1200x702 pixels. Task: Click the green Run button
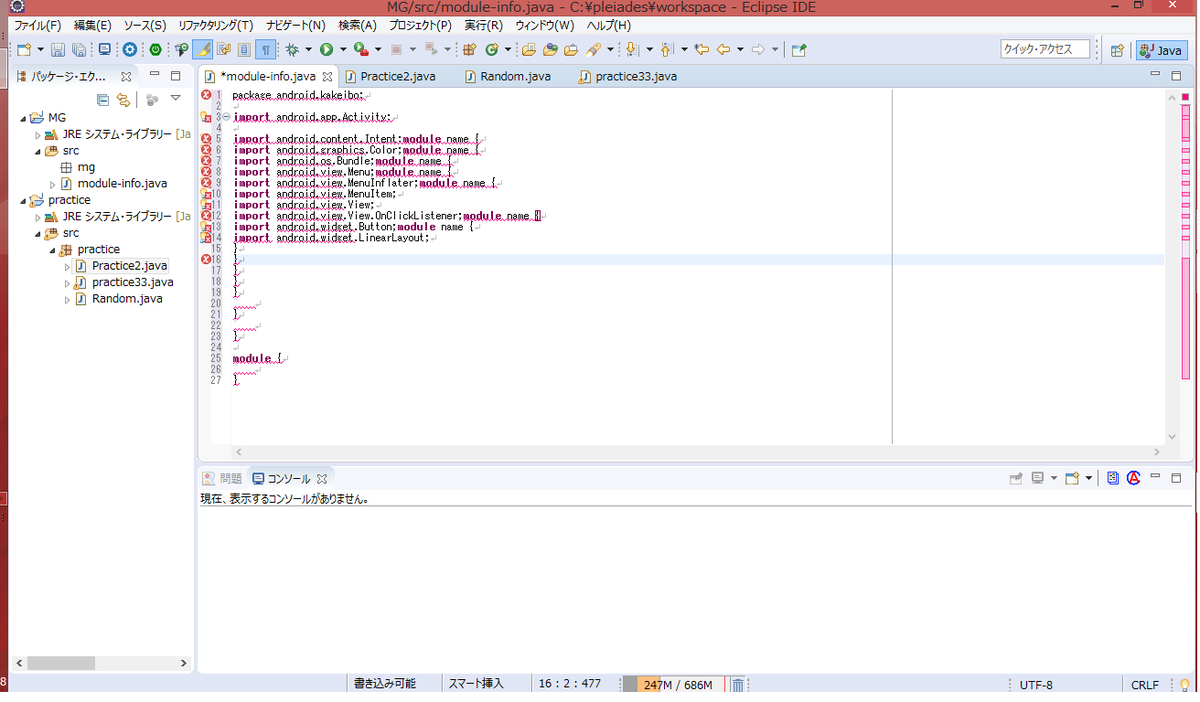click(326, 49)
